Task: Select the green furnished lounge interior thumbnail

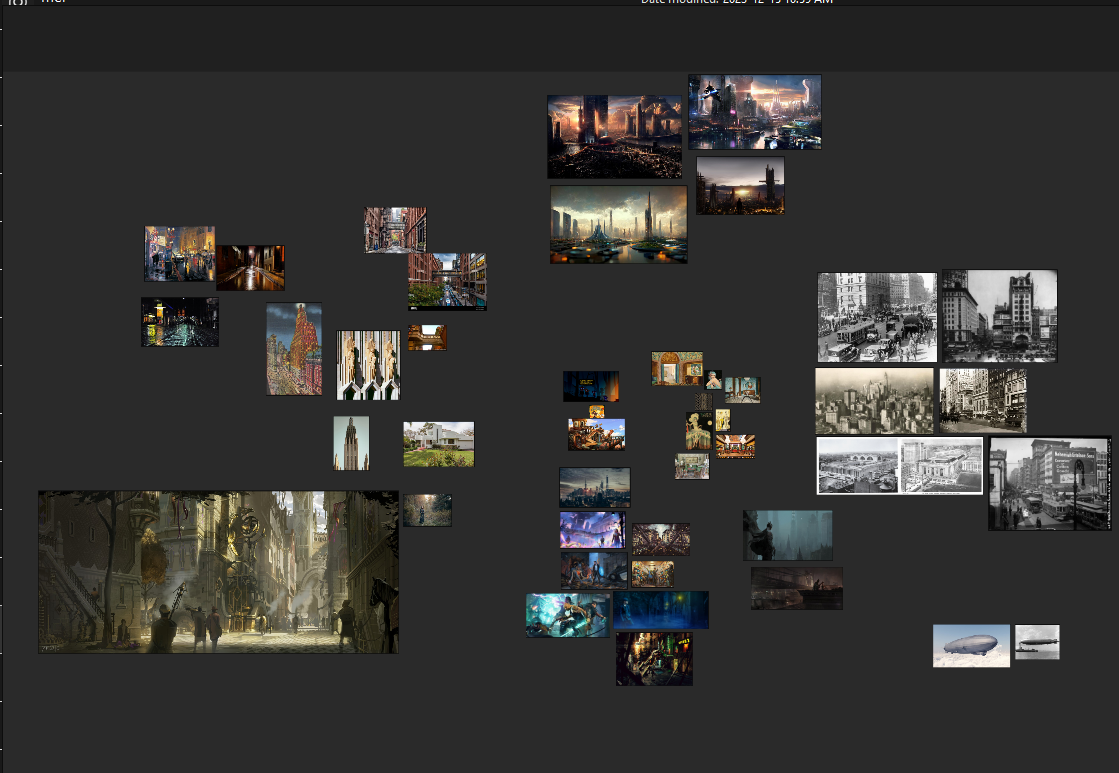Action: [692, 467]
